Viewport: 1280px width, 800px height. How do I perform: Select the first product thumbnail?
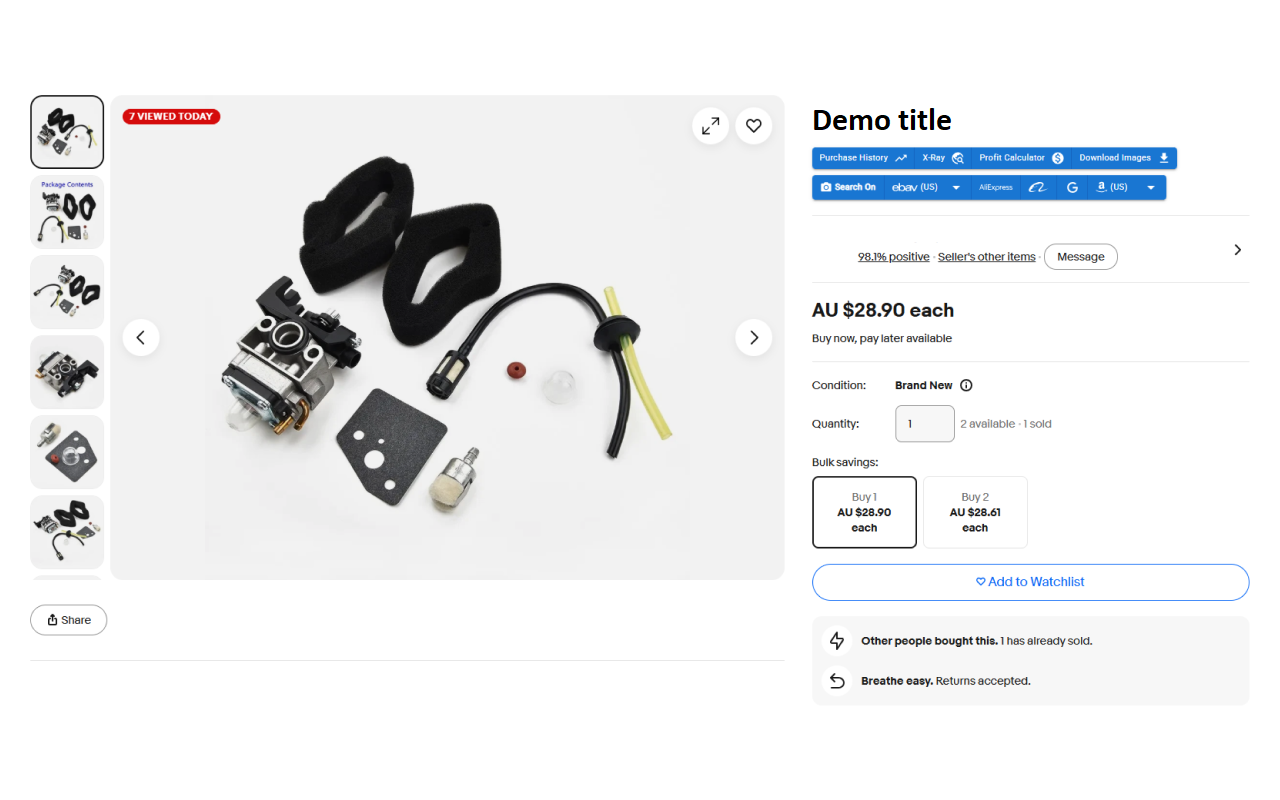[67, 132]
